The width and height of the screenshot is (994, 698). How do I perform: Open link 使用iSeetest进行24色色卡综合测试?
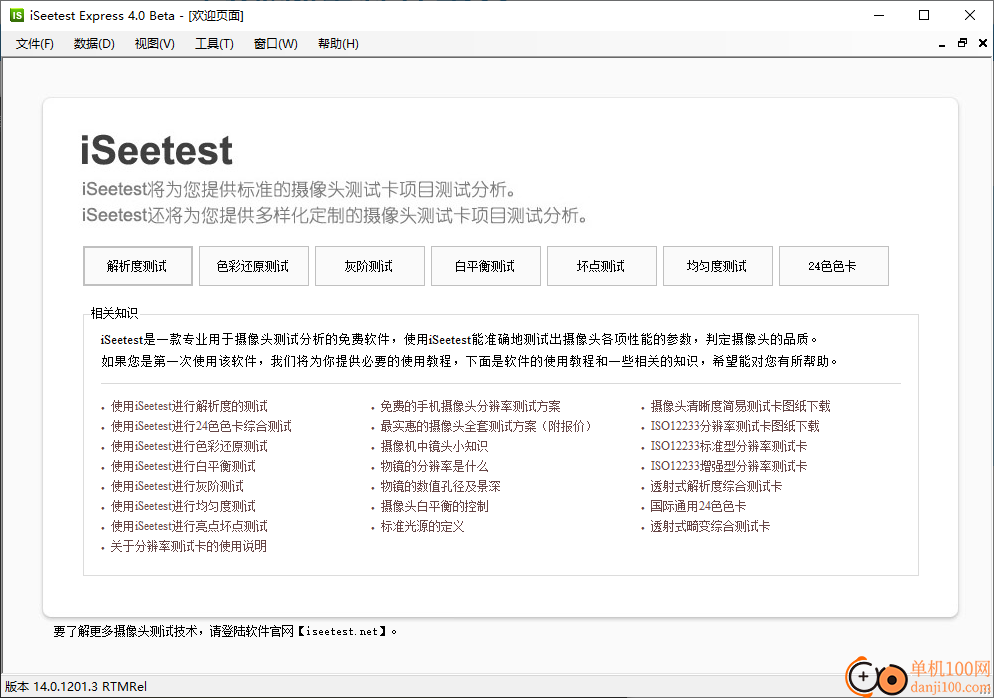point(201,426)
